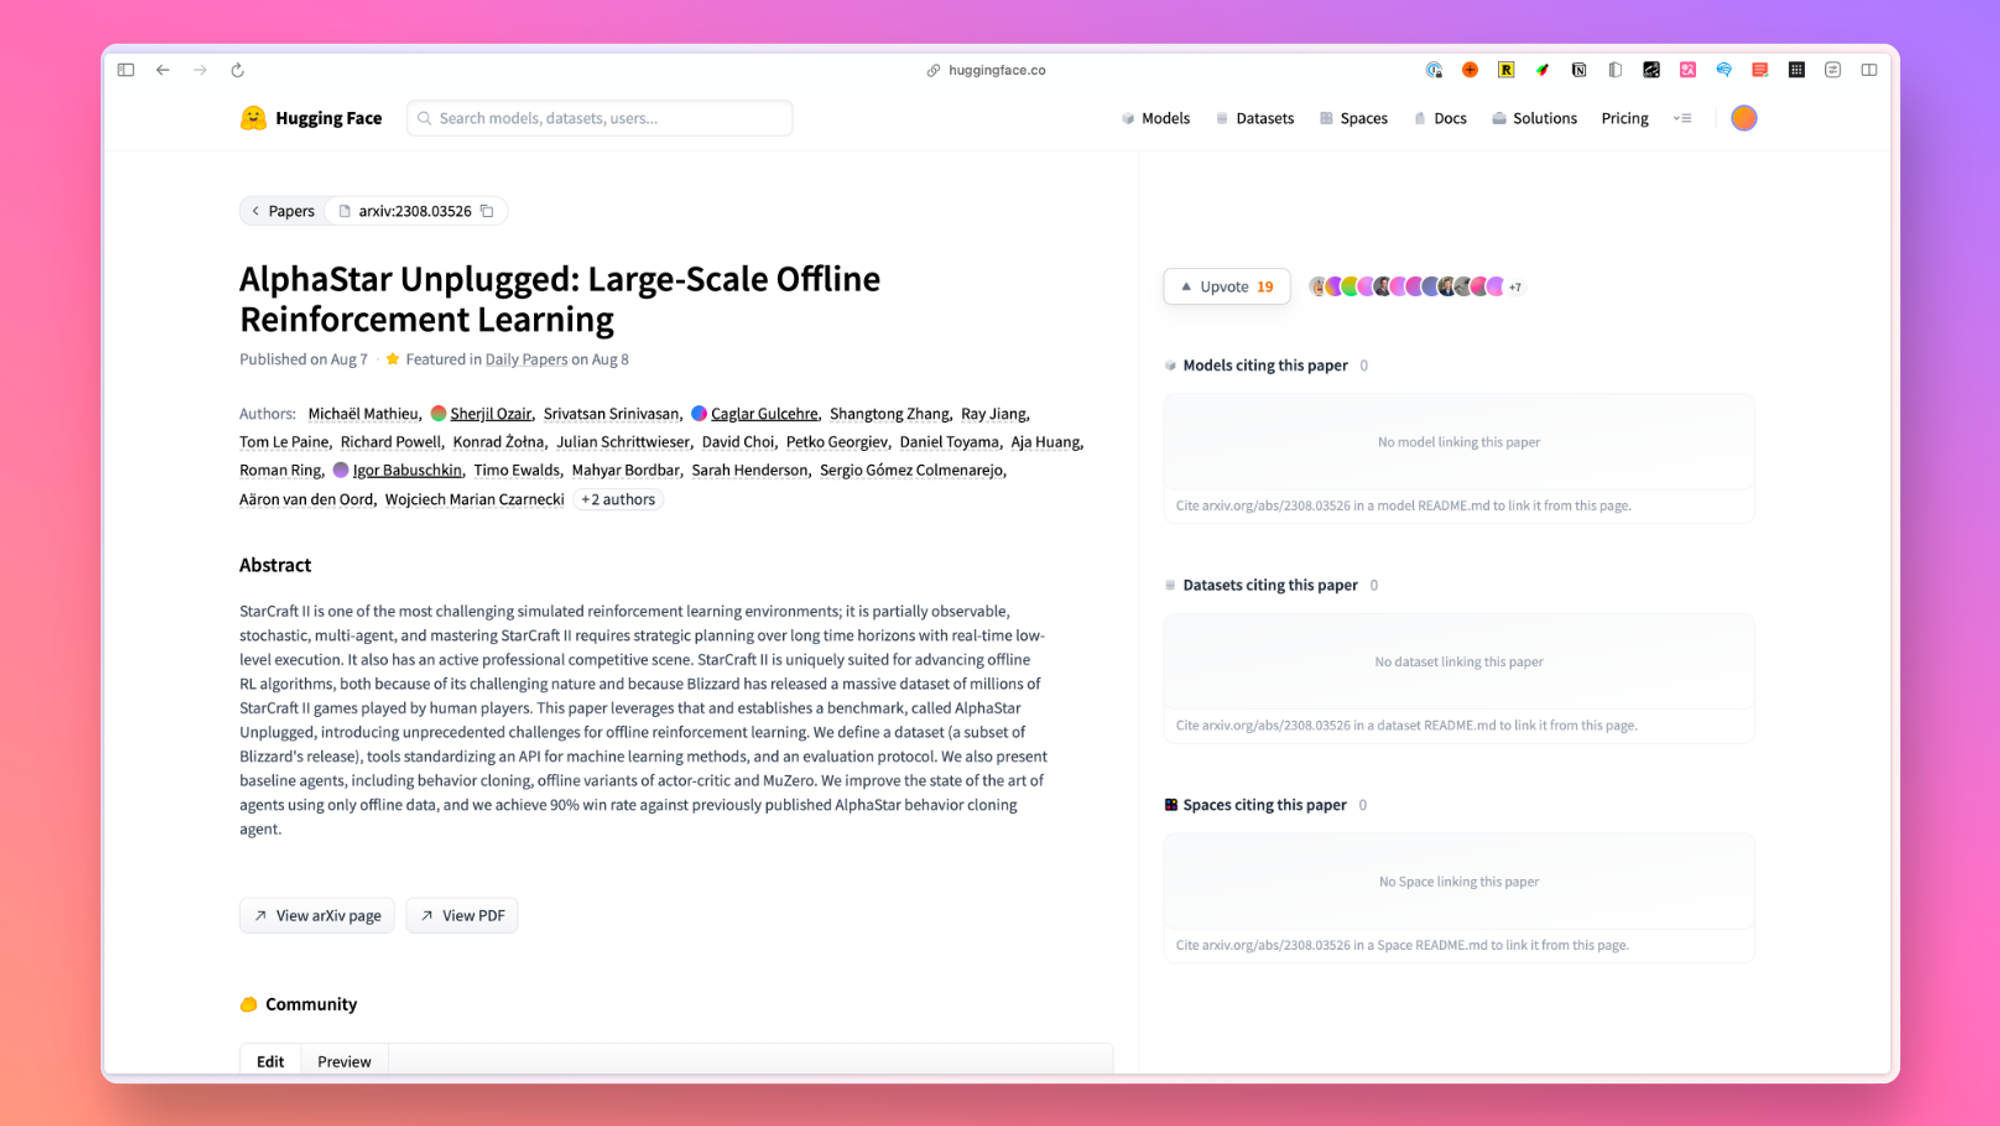Screen dimensions: 2000x1126
Task: Open the Notion extension icon
Action: coord(1579,70)
